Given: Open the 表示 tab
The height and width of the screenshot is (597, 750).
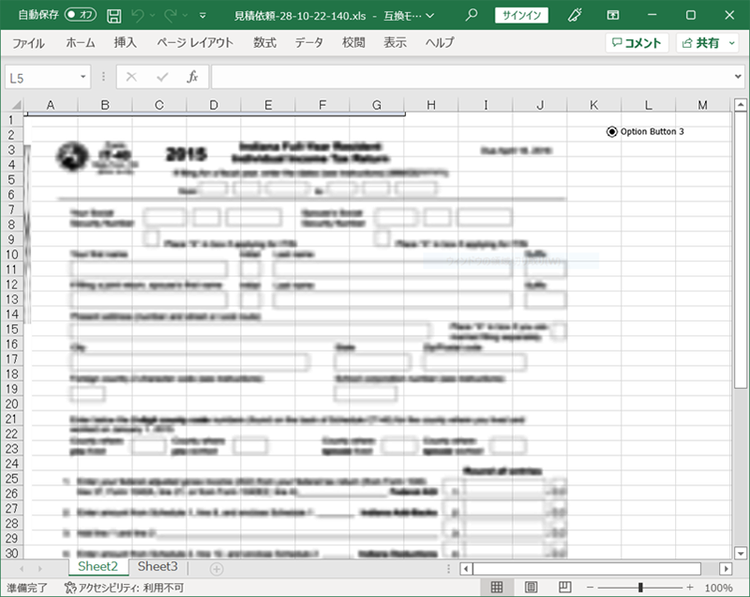Looking at the screenshot, I should [395, 43].
